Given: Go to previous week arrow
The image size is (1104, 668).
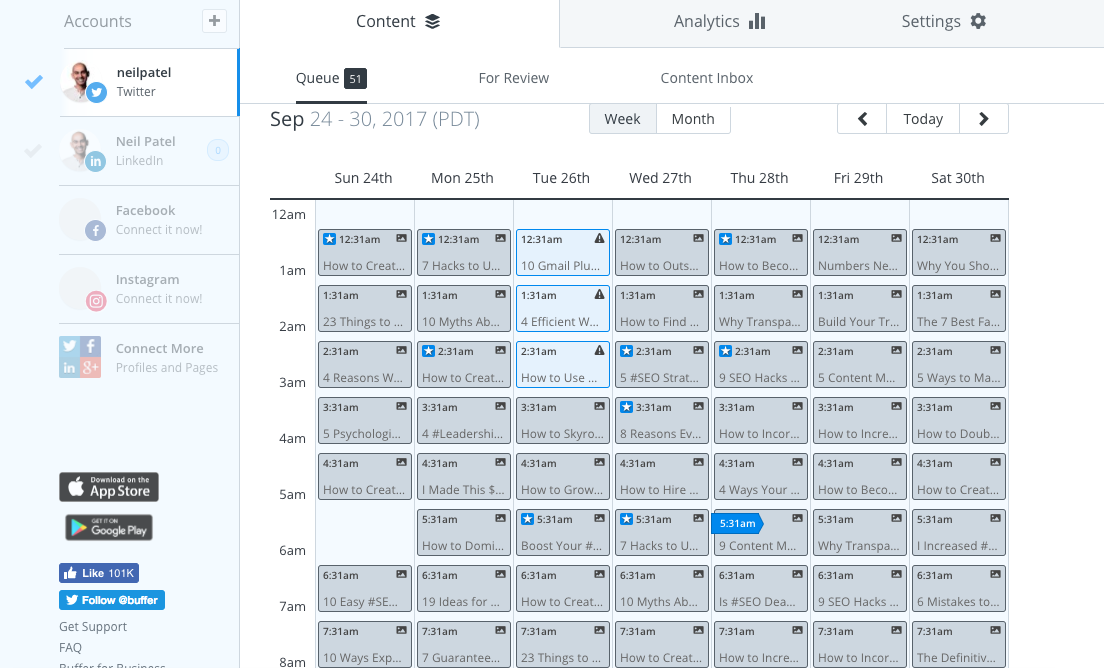Looking at the screenshot, I should (x=862, y=119).
